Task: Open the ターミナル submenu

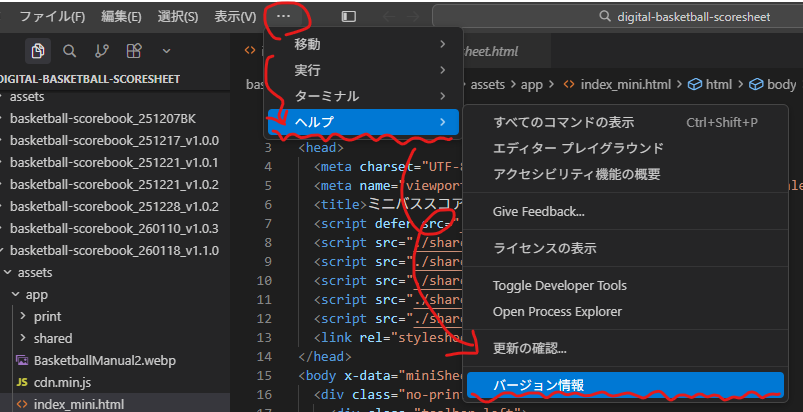Action: click(363, 96)
